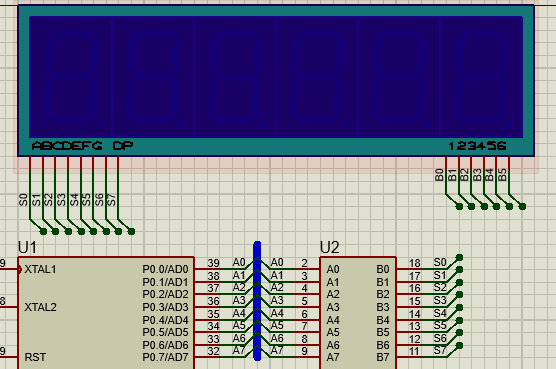Click pin number 2 on U2

304,263
